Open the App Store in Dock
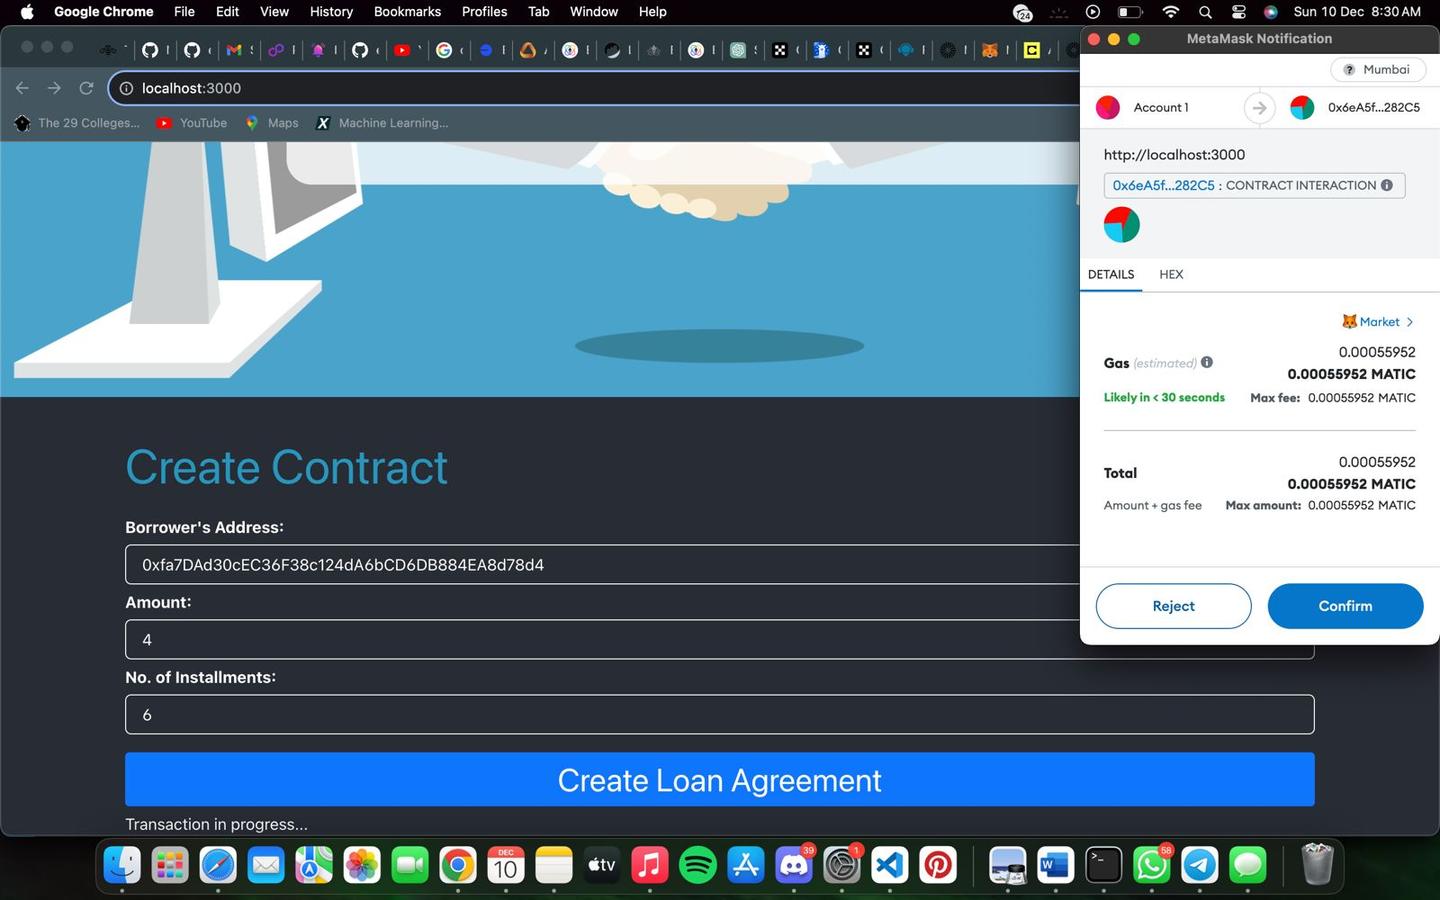 point(746,865)
